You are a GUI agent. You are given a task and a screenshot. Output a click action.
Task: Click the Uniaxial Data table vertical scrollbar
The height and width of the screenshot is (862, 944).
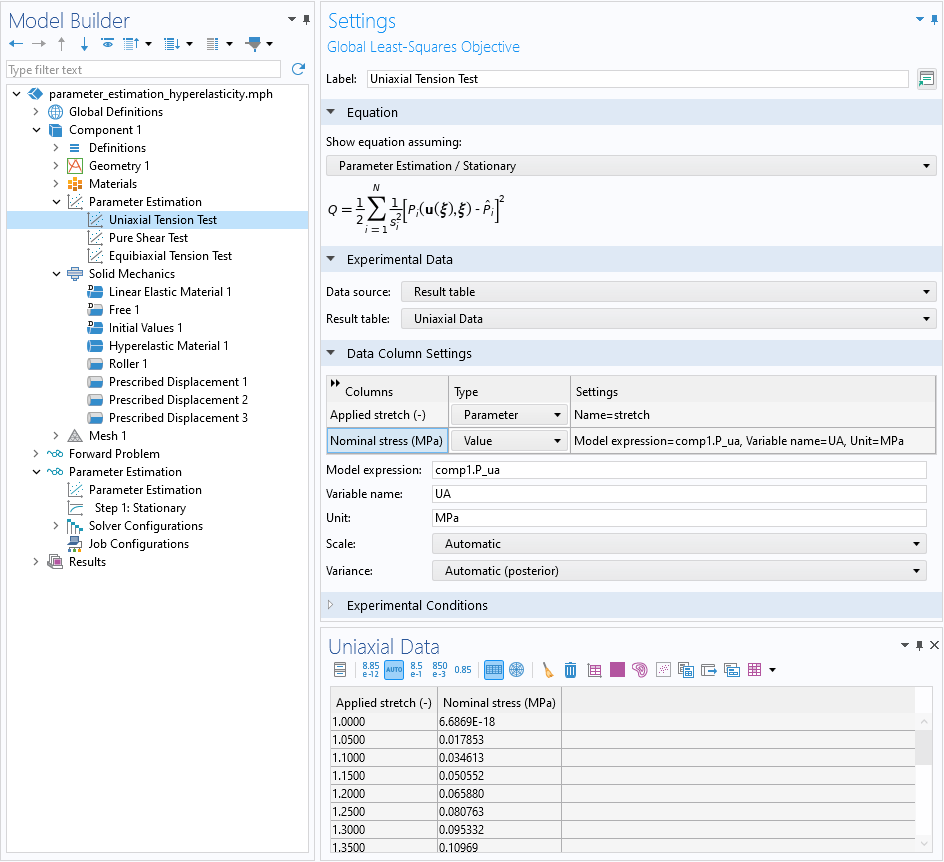[x=924, y=783]
